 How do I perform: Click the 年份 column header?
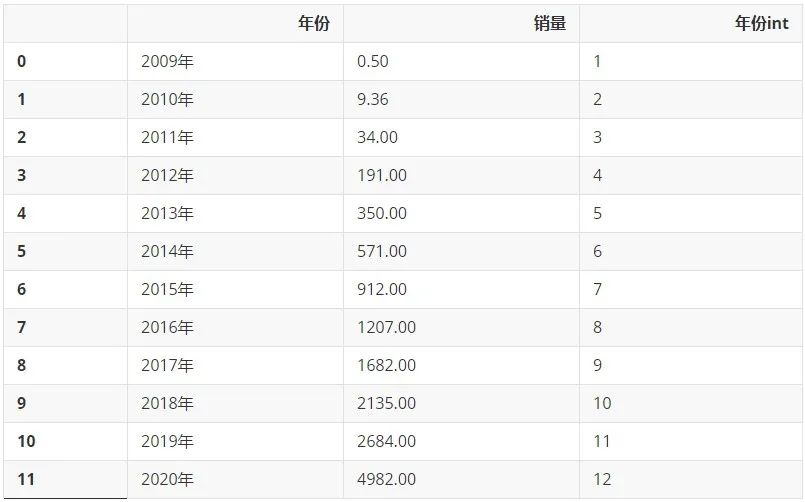[x=313, y=24]
